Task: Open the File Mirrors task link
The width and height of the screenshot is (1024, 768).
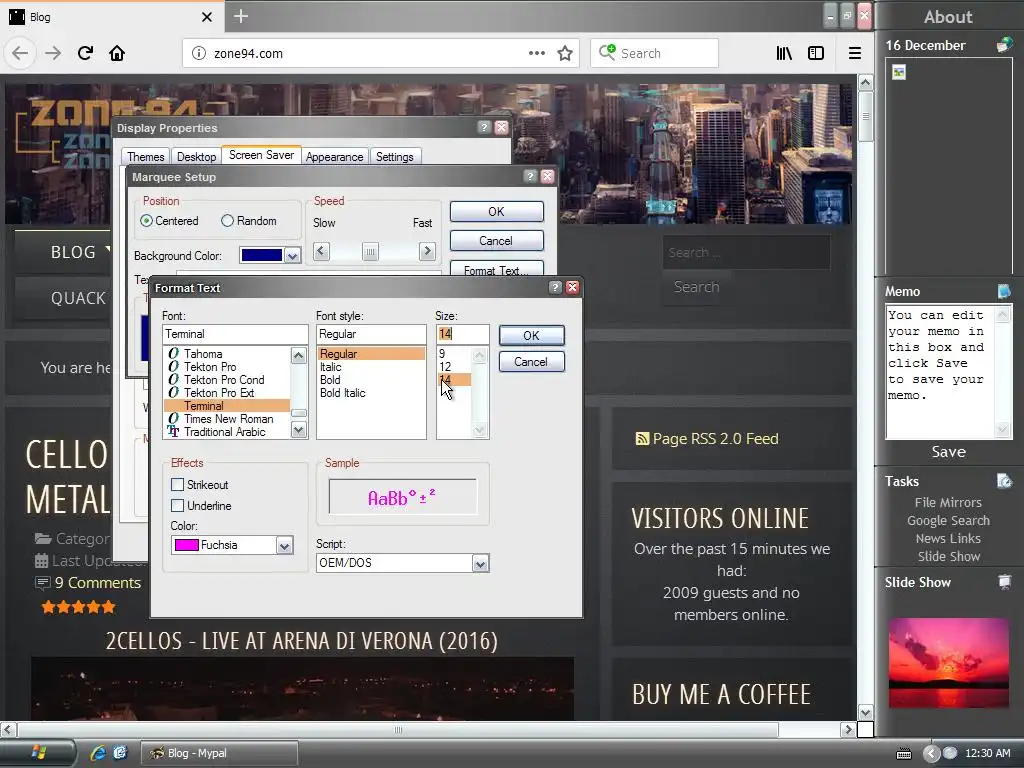Action: pos(948,502)
